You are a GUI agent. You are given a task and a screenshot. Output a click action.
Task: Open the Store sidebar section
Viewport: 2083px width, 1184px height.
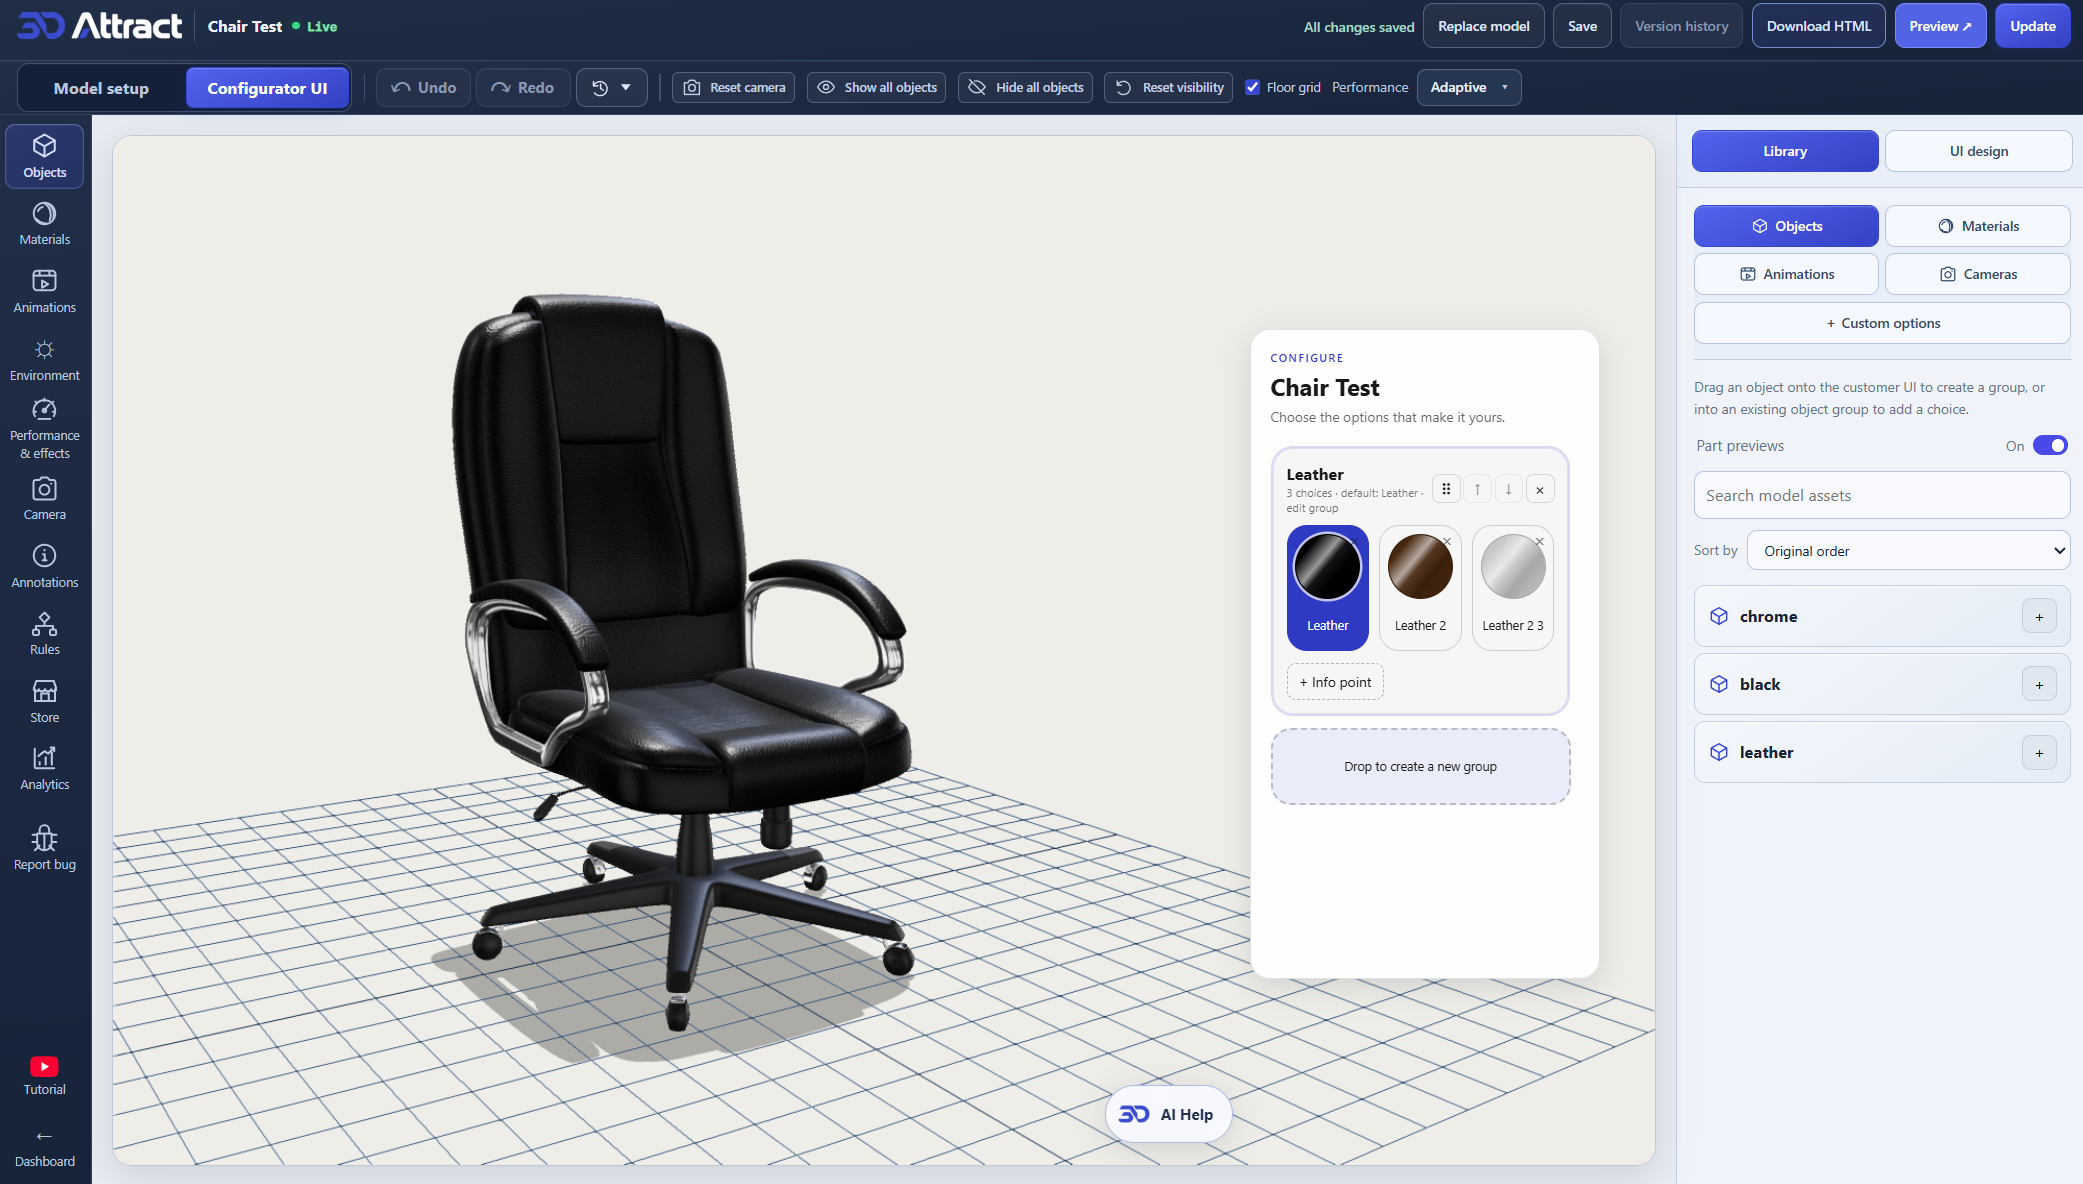point(45,702)
